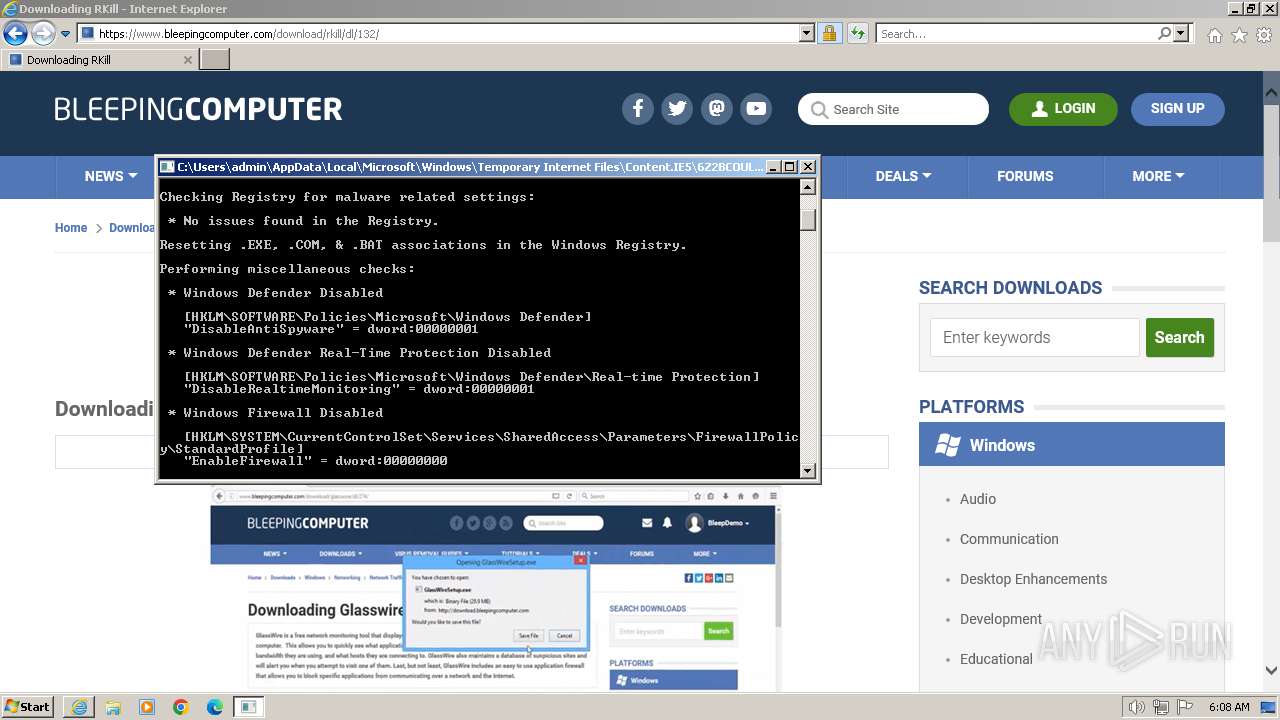Open Favorites star icon
This screenshot has height=720, width=1280.
click(x=1239, y=35)
